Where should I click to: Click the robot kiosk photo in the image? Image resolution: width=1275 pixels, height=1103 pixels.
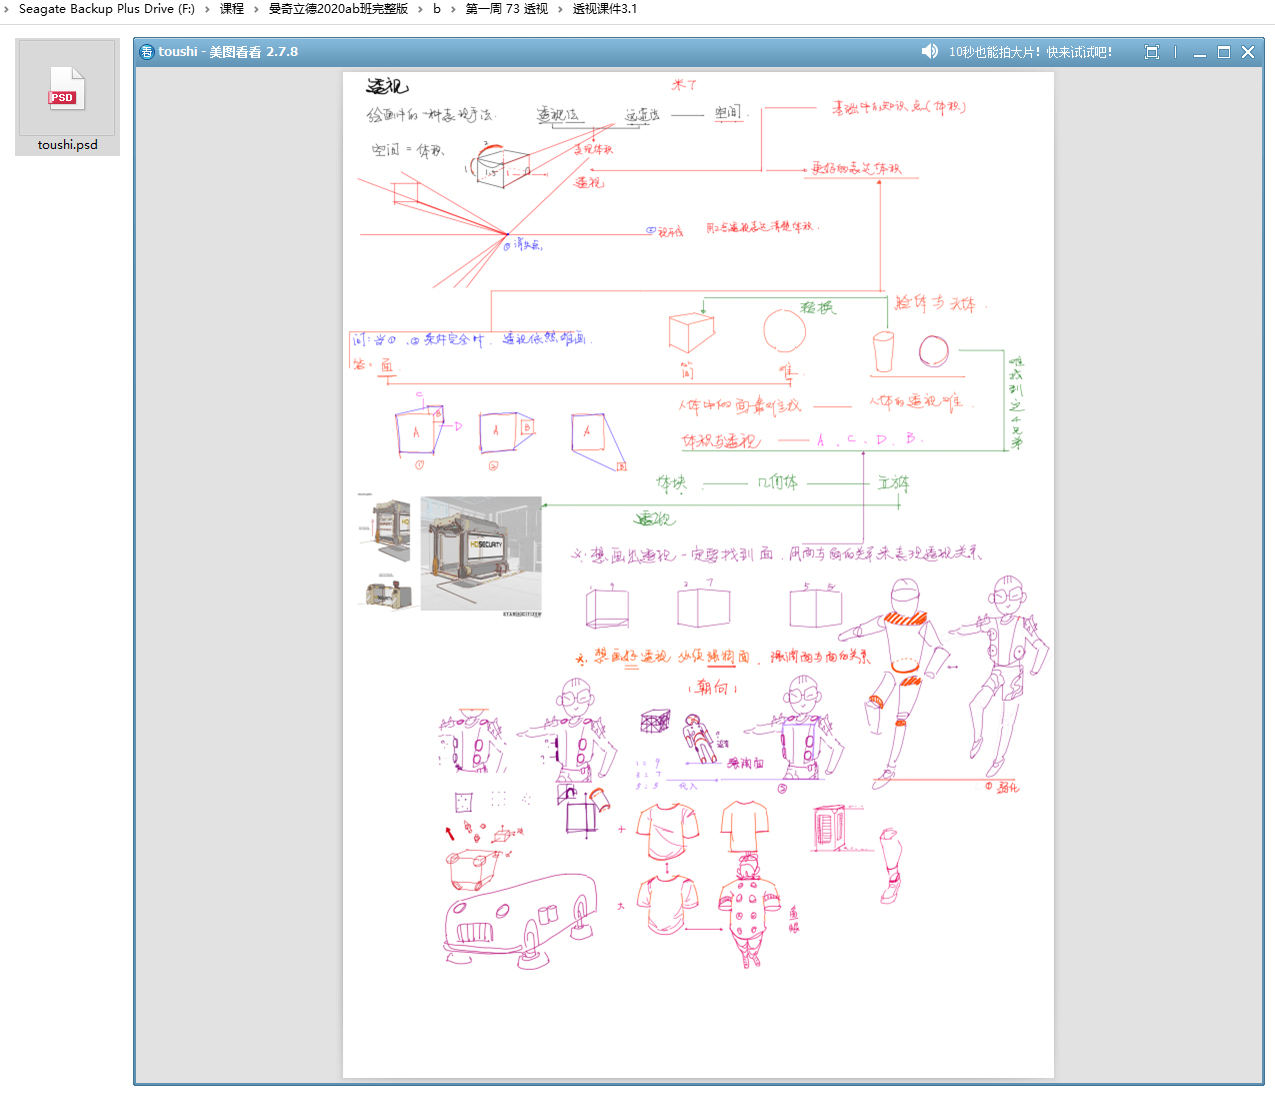click(481, 553)
